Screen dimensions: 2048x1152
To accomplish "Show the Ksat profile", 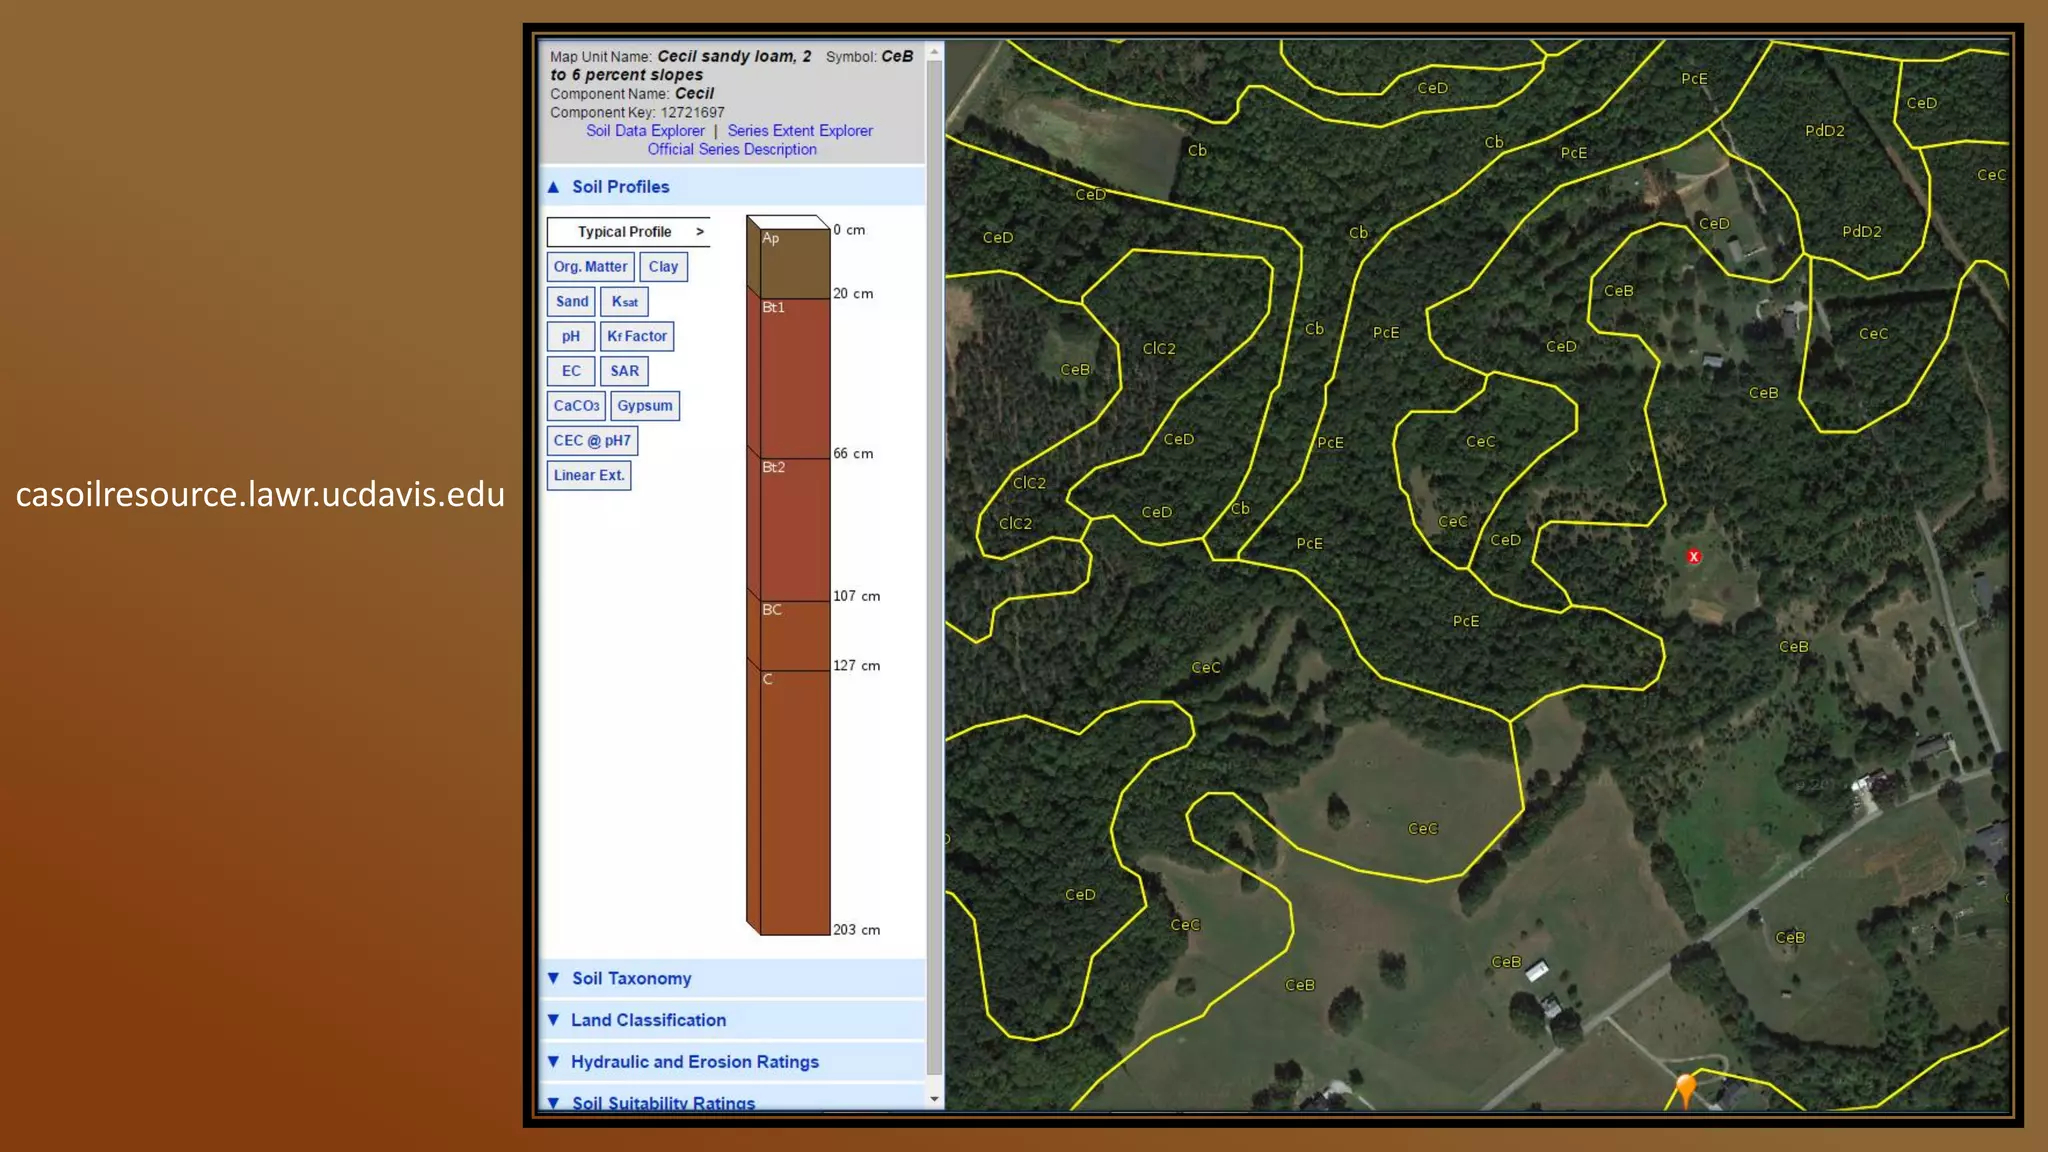I will (x=624, y=302).
